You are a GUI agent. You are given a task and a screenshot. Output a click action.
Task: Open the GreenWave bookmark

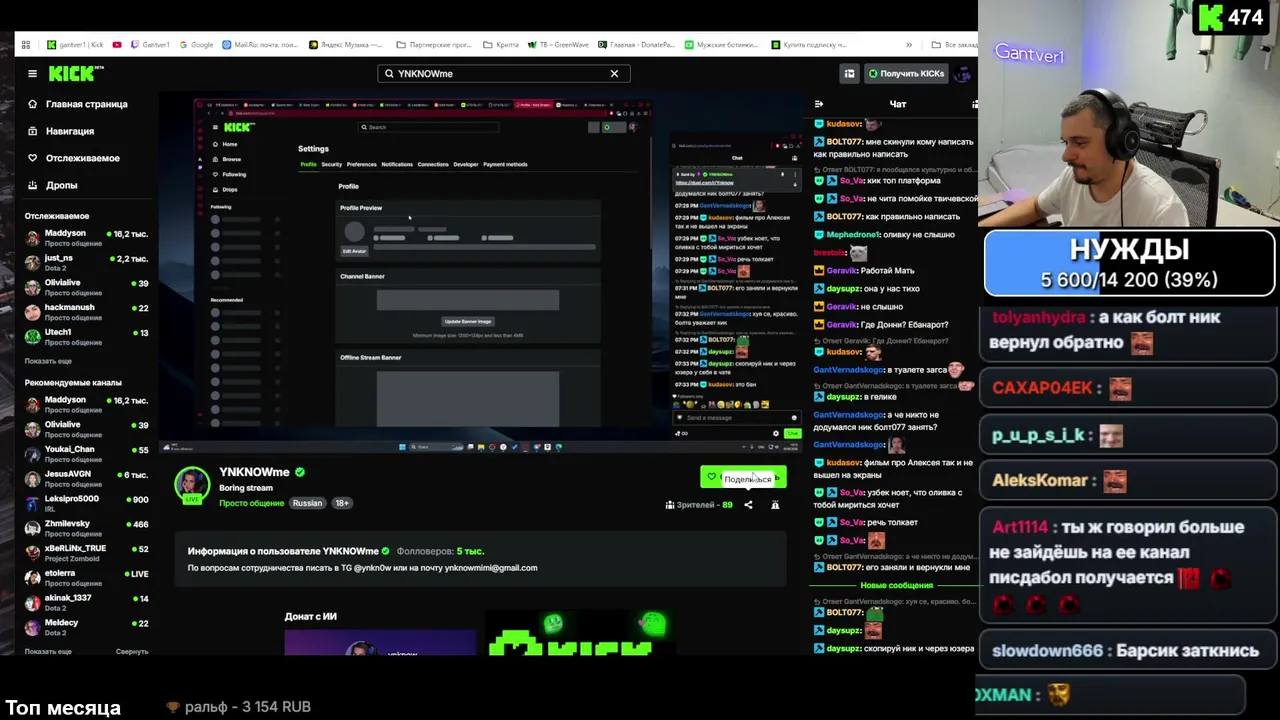pos(560,45)
